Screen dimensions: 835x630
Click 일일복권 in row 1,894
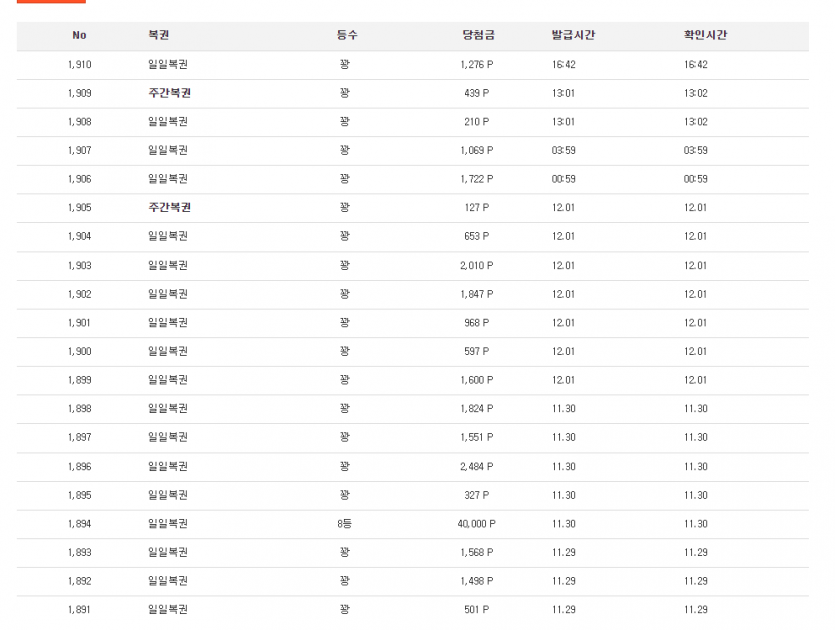168,524
